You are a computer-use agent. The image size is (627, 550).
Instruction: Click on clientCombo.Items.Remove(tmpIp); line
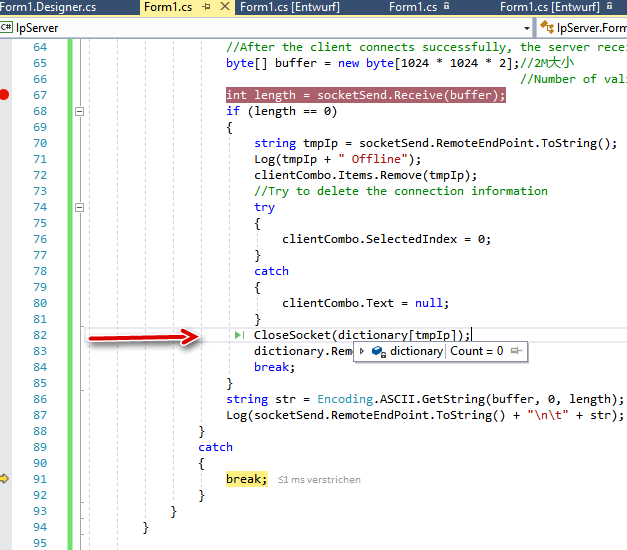point(365,175)
